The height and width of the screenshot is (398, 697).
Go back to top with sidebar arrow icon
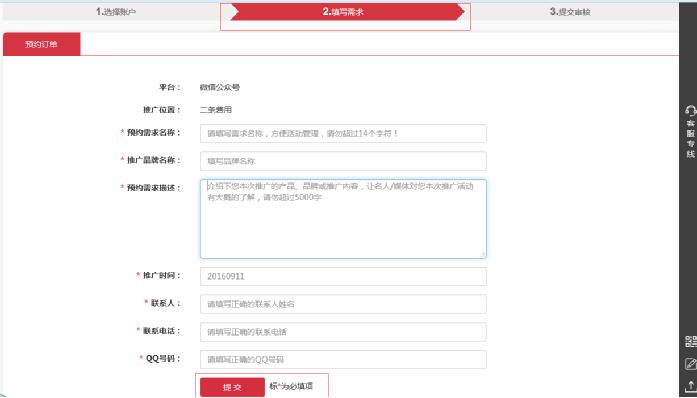[x=691, y=386]
